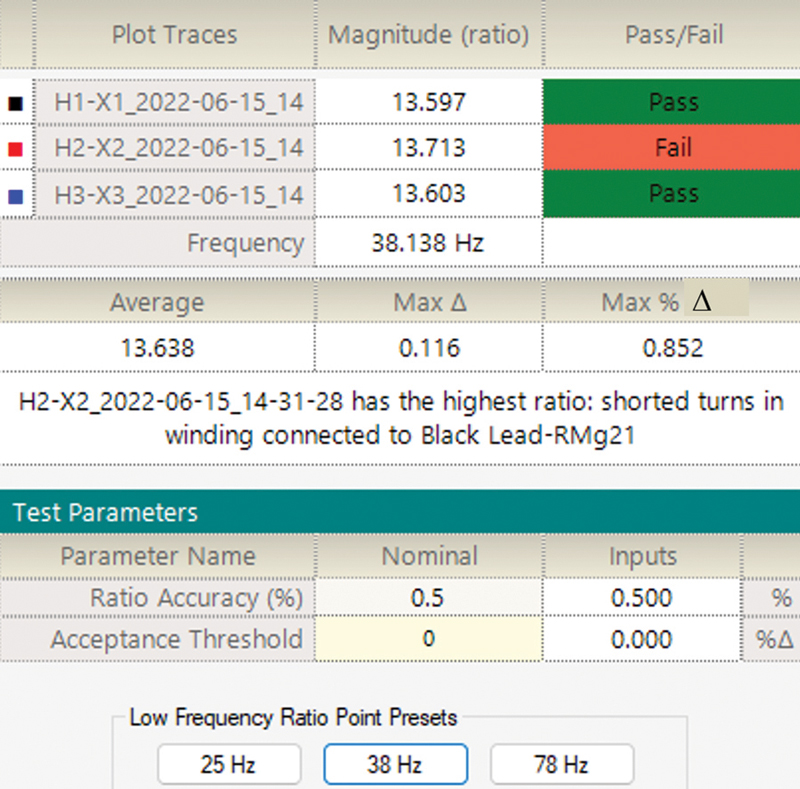The width and height of the screenshot is (800, 789).
Task: Click the Acceptance Threshold nominal value cell
Action: click(x=429, y=639)
